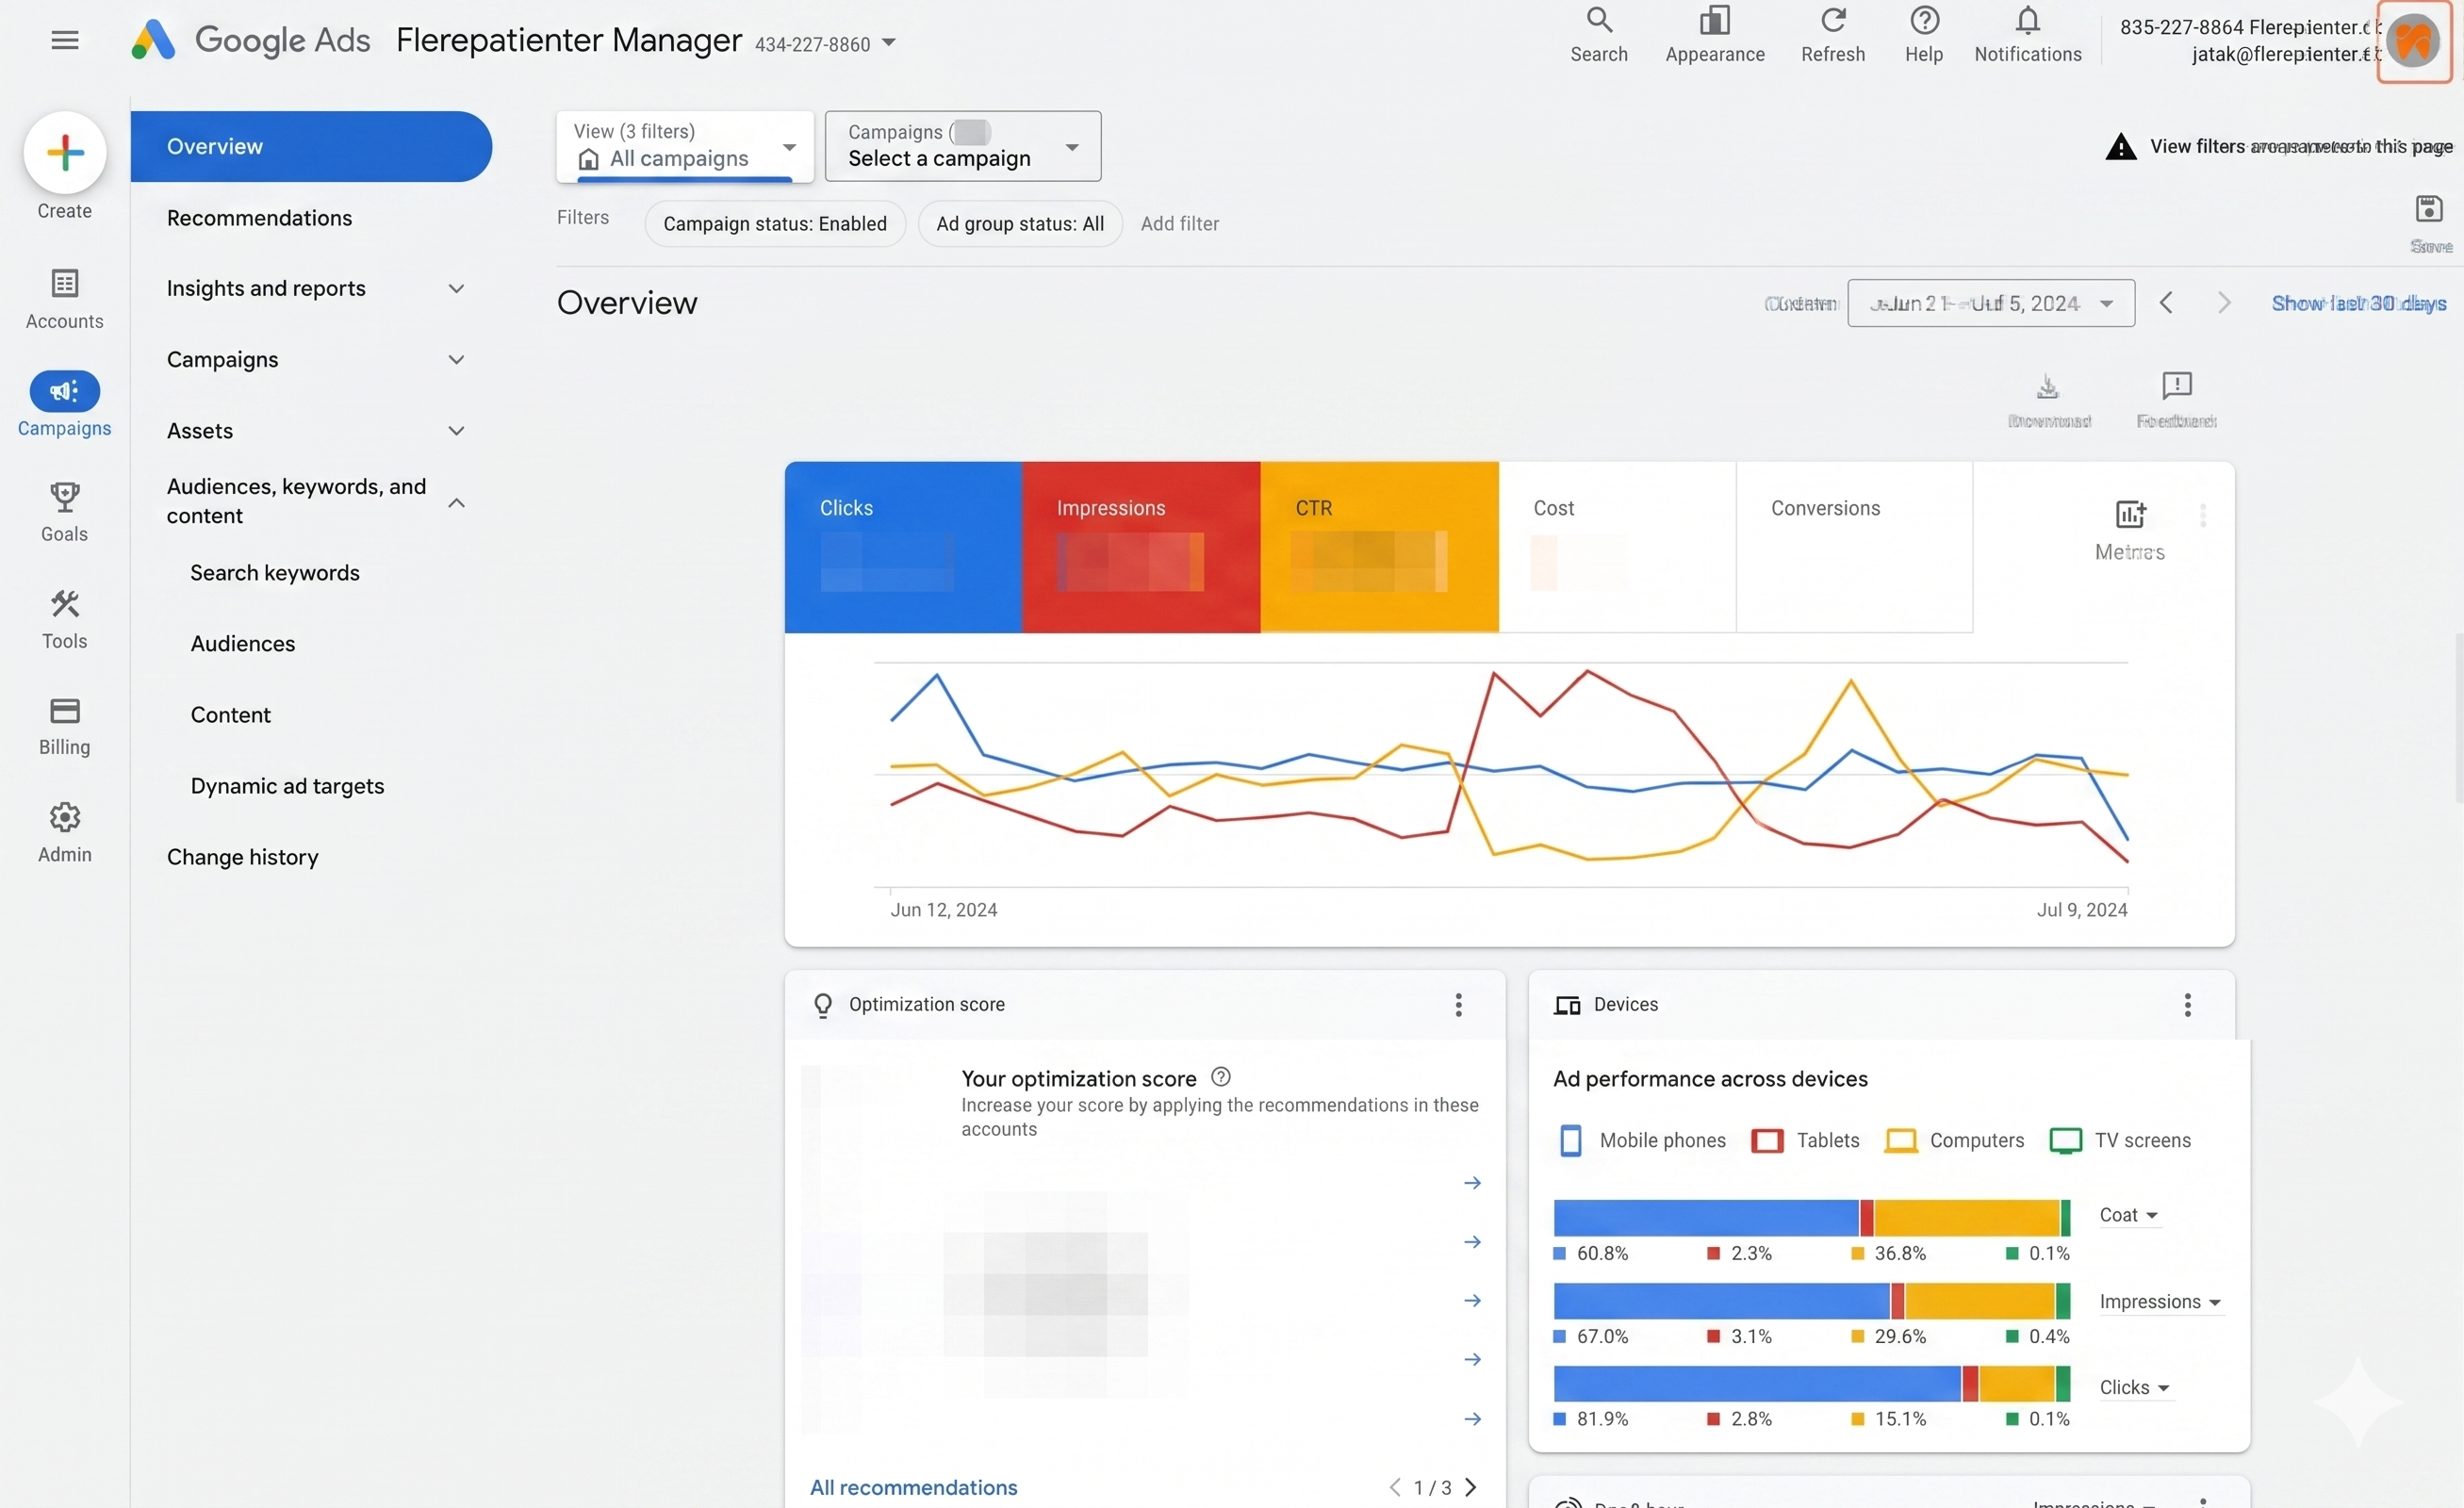Open Recommendations in side menu
Image resolution: width=2464 pixels, height=1508 pixels.
(x=259, y=217)
